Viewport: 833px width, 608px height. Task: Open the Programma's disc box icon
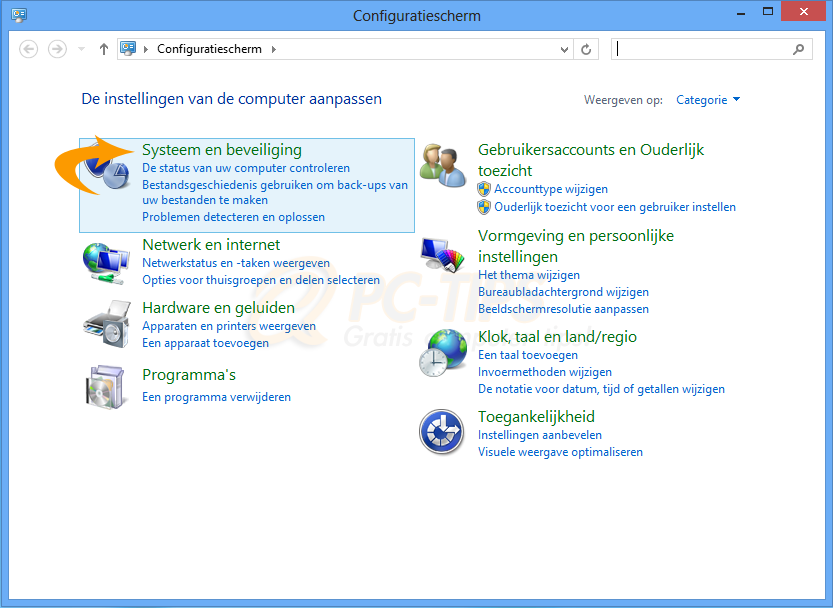[x=106, y=387]
